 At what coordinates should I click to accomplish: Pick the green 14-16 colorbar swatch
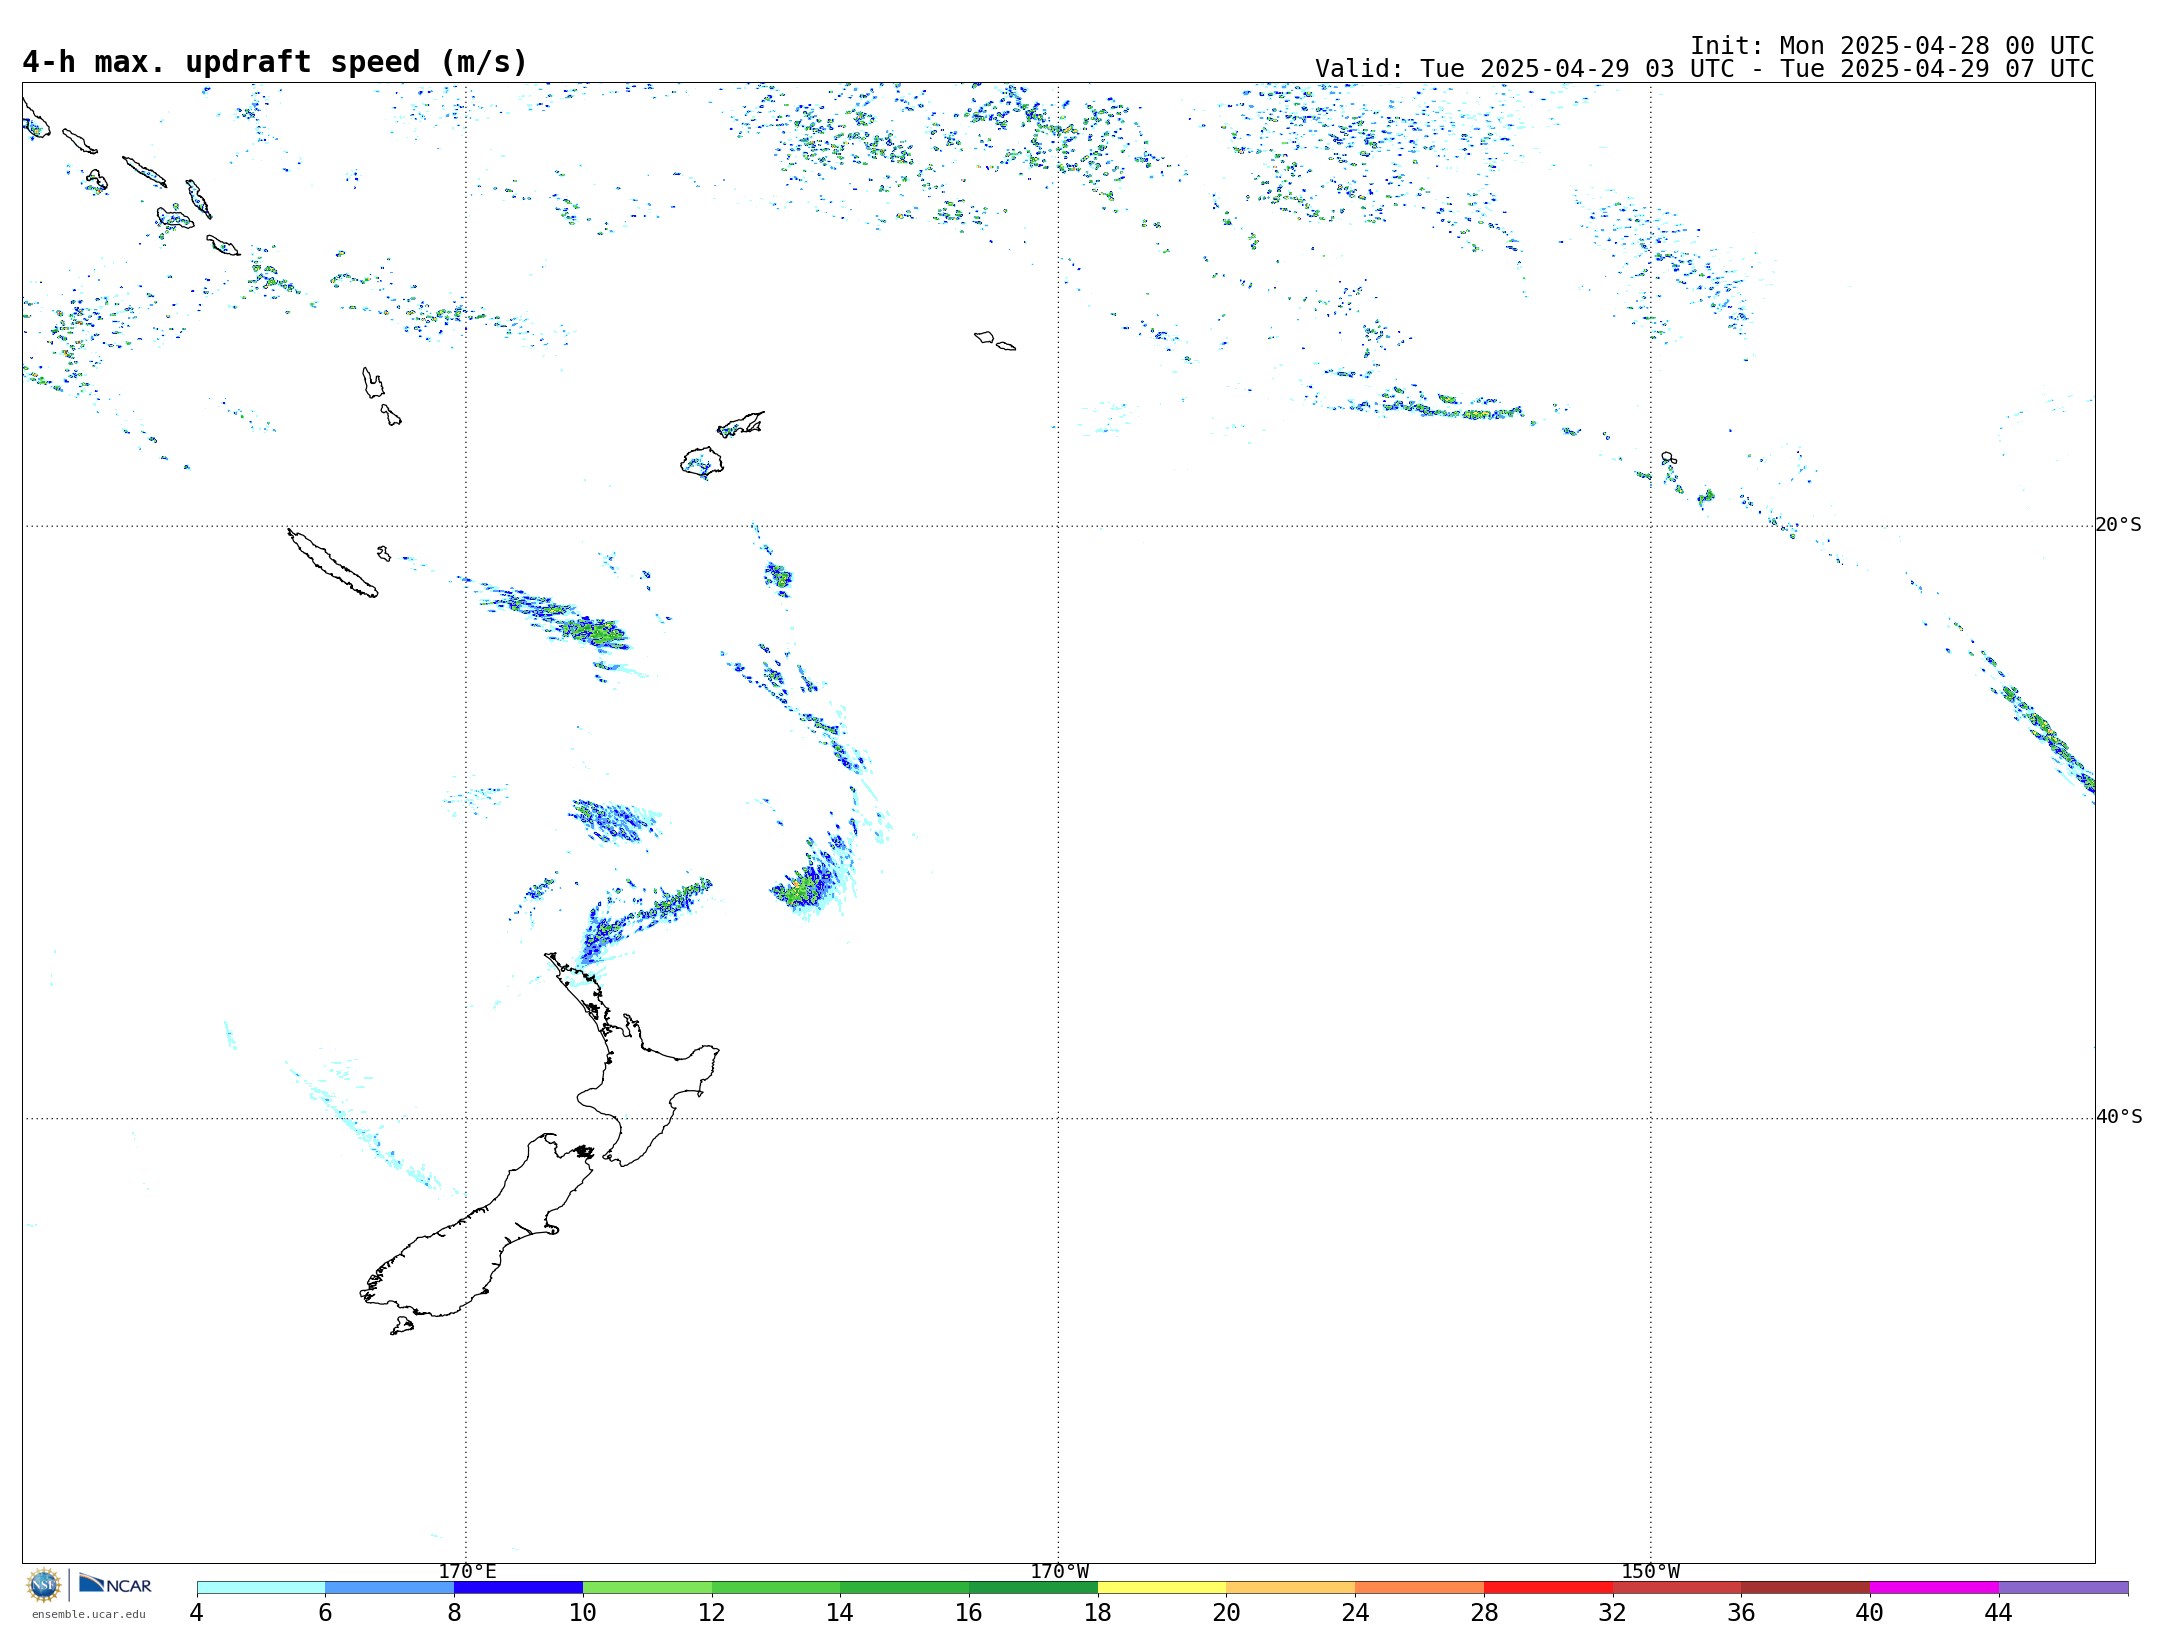[905, 1587]
